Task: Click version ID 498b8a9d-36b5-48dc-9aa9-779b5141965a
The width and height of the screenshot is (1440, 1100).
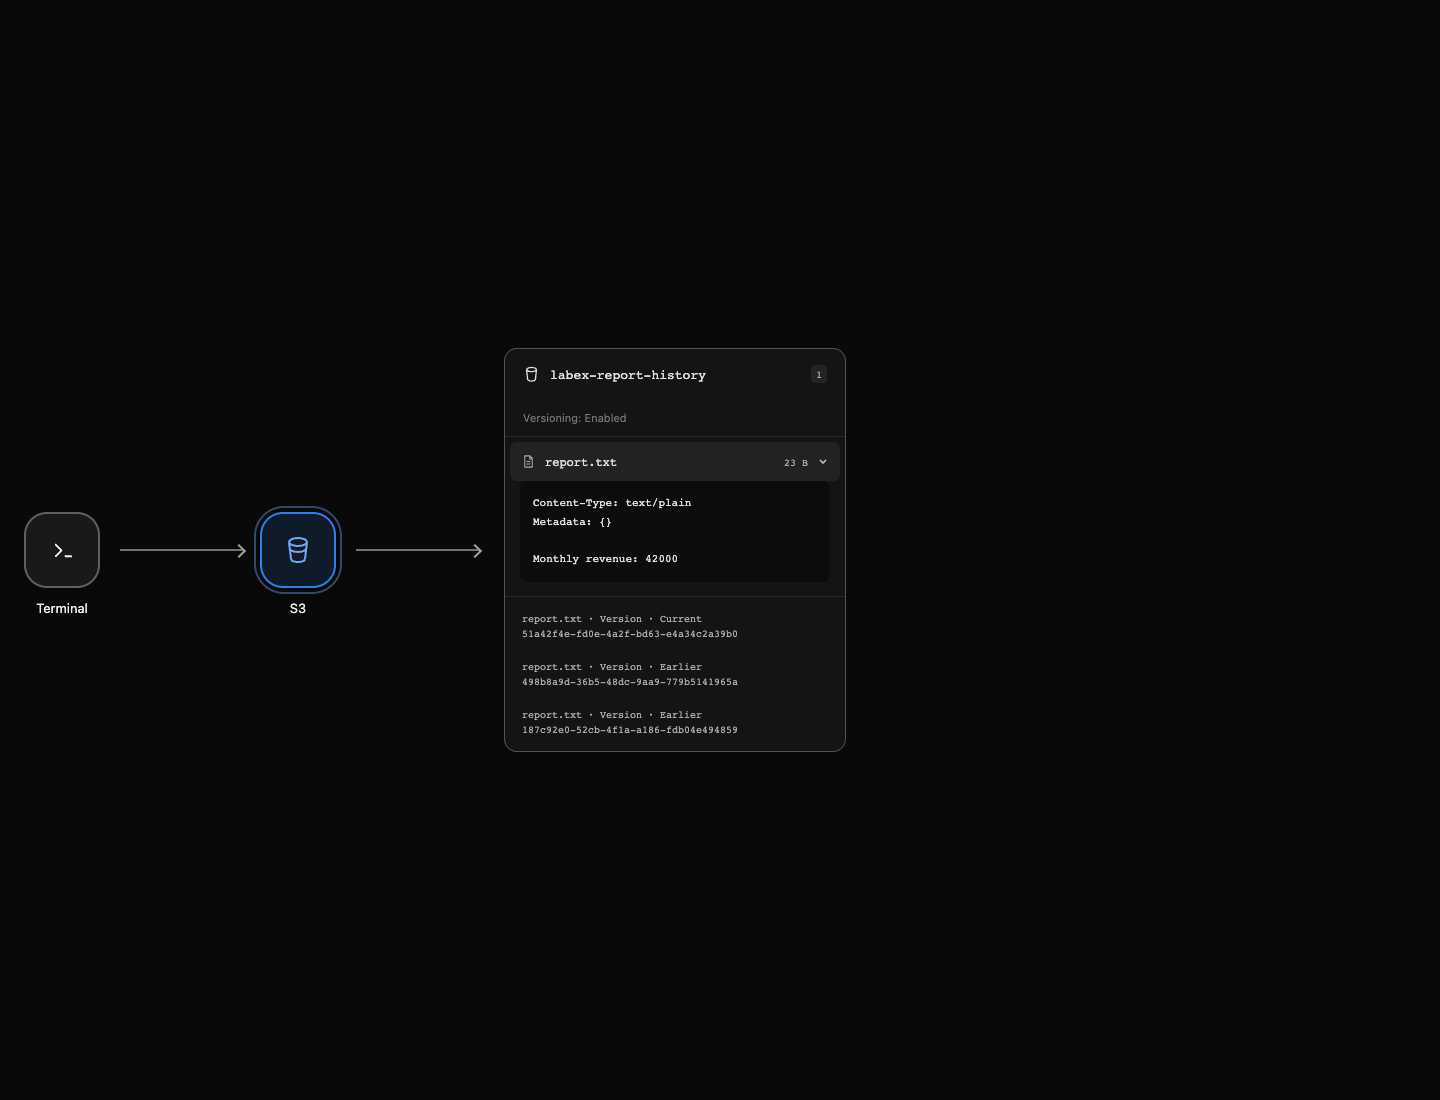Action: 630,682
